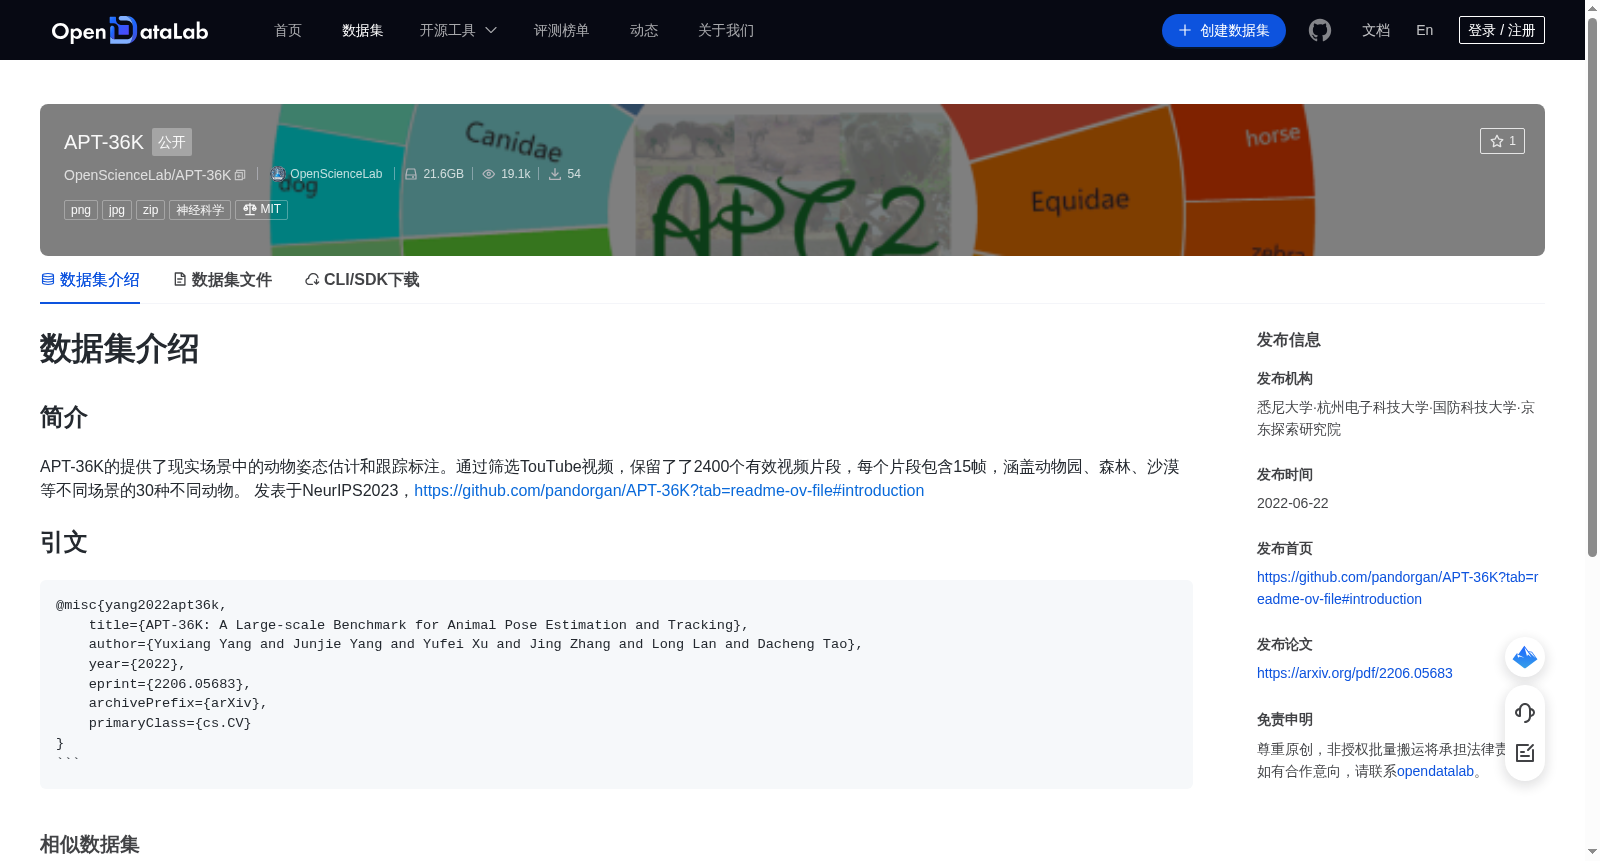The image size is (1600, 861).
Task: Copy dataset path OpenScienceLab/APT-36K icon
Action: pyautogui.click(x=240, y=175)
